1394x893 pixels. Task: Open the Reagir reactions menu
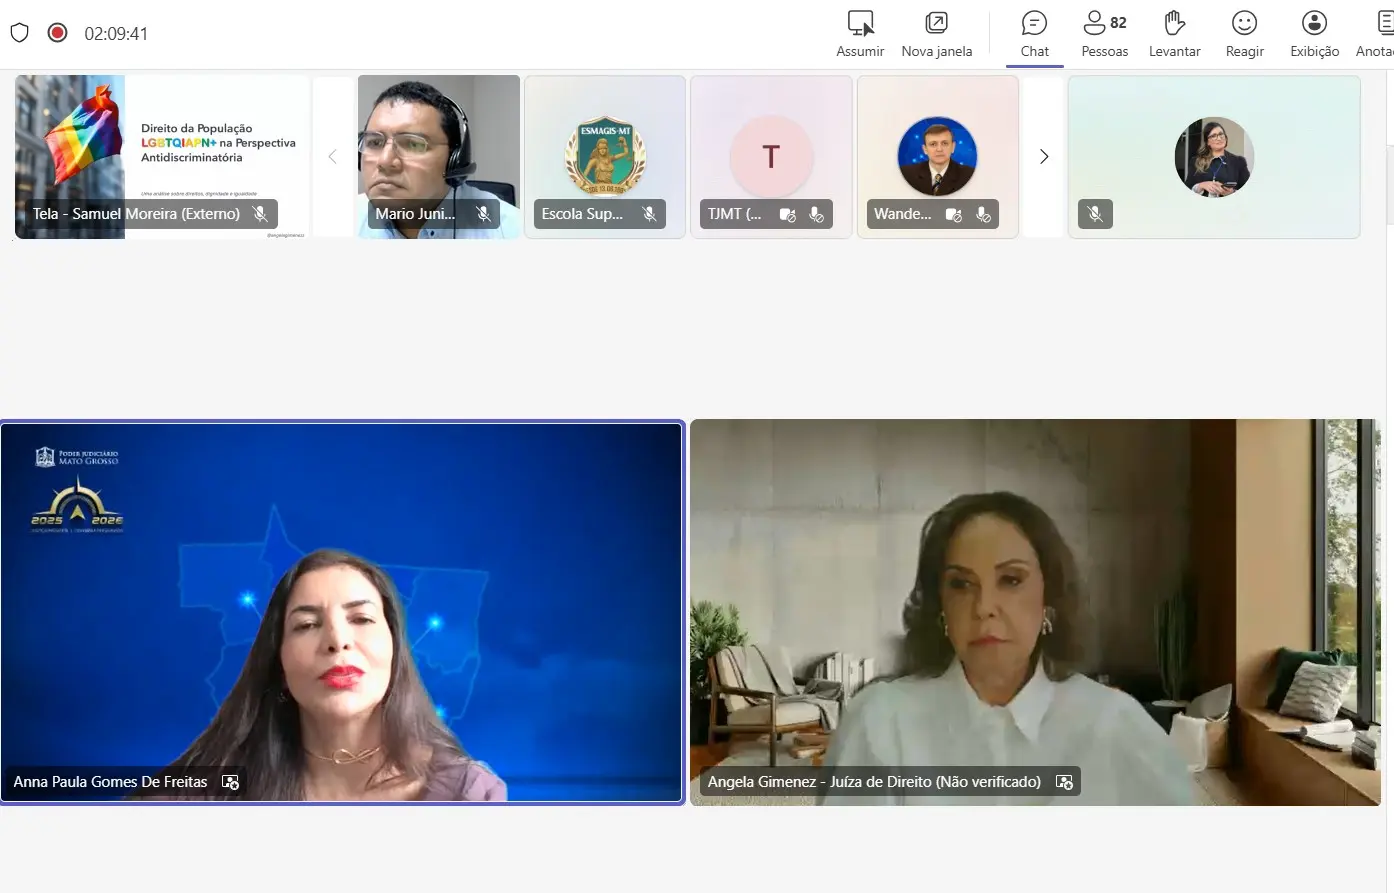point(1244,34)
